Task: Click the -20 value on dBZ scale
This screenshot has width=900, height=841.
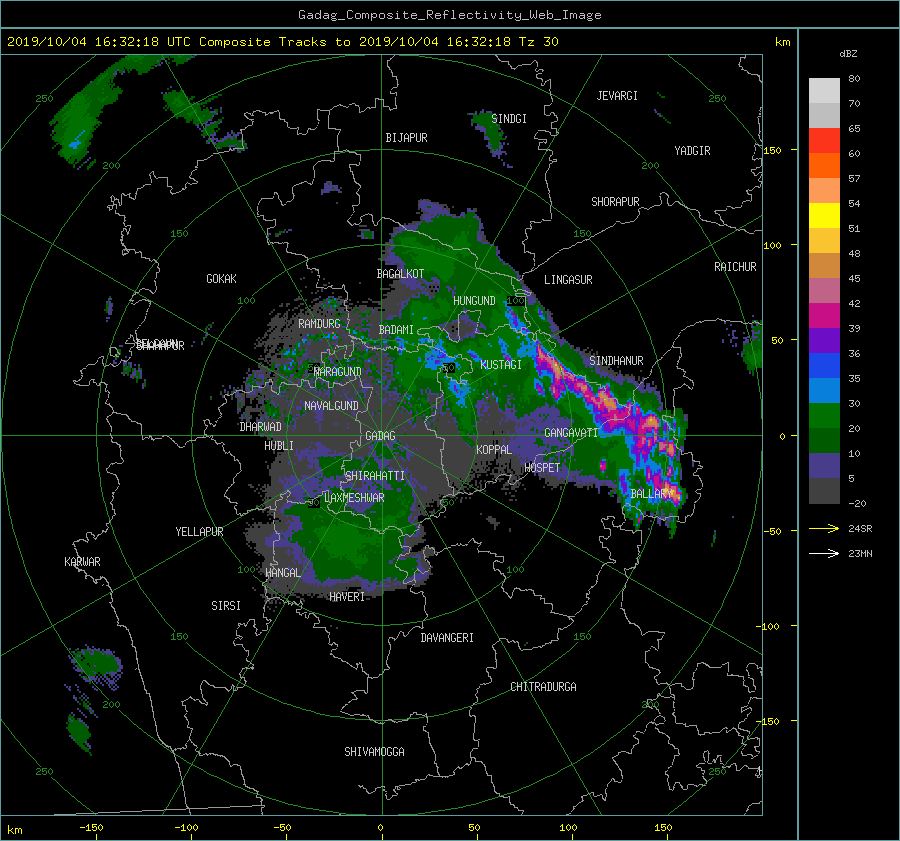Action: tap(857, 503)
